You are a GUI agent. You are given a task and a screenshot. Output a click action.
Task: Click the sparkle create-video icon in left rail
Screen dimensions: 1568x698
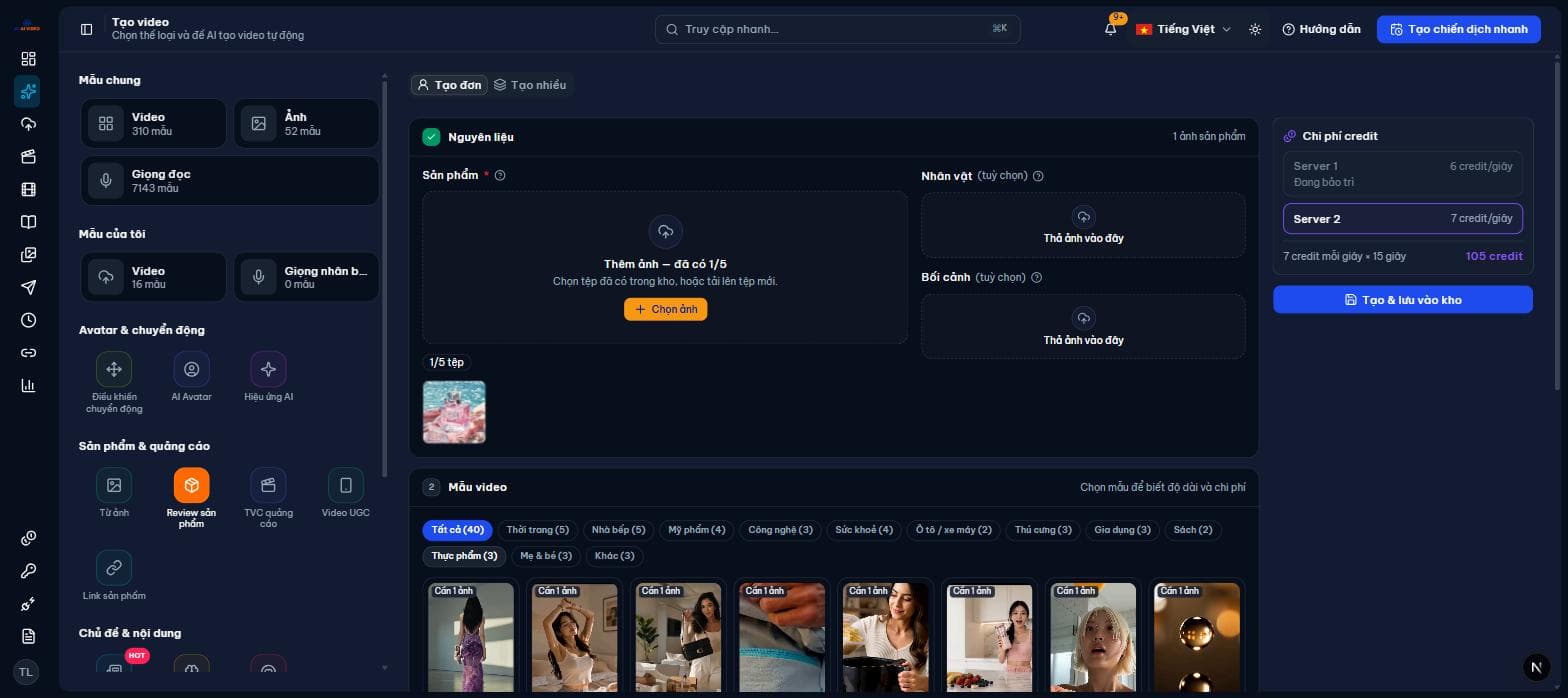28,92
